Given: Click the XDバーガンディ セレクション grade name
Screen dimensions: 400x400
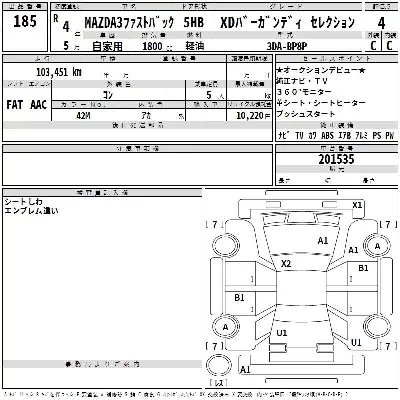Looking at the screenshot, I should click(287, 23).
